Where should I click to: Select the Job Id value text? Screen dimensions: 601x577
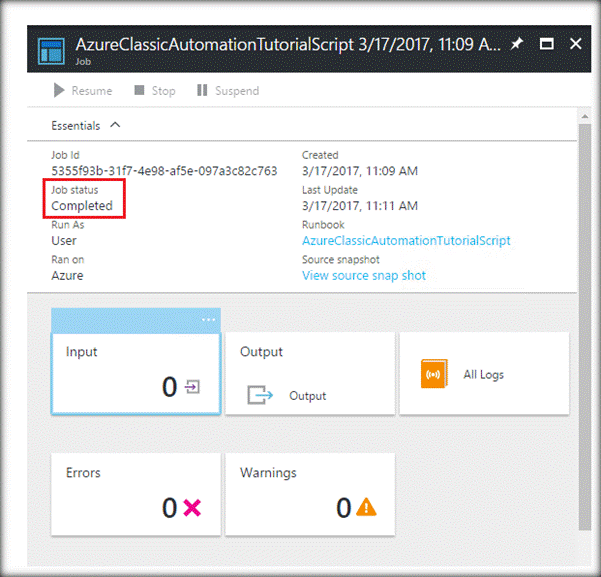(164, 171)
